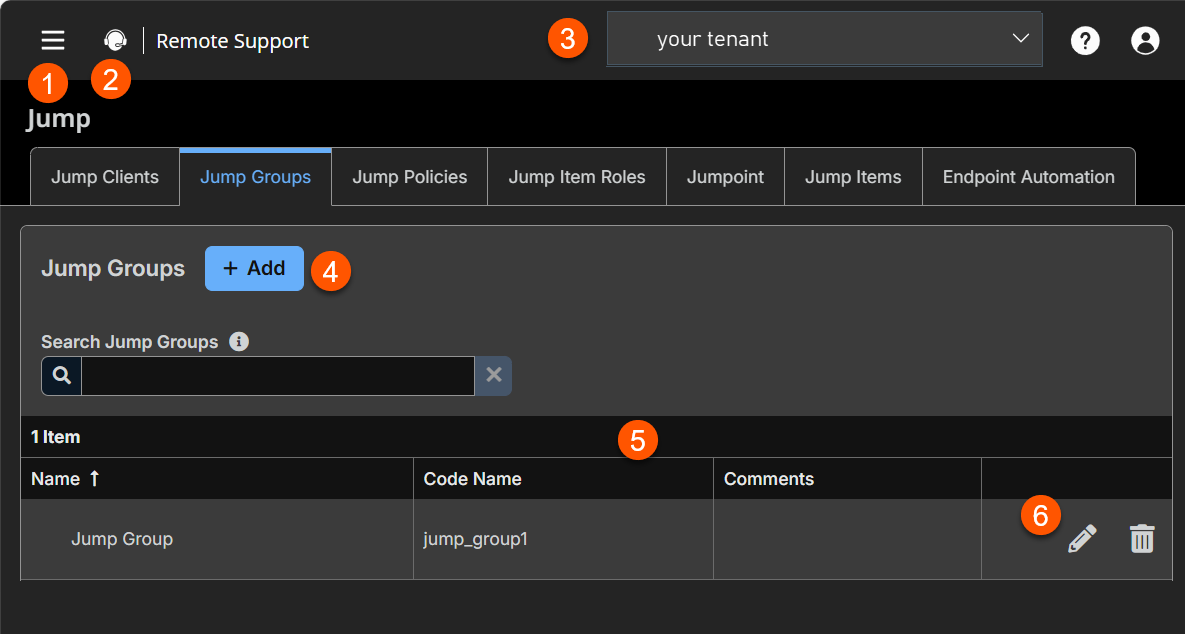Viewport: 1185px width, 634px height.
Task: Delete Jump Group with the trash icon
Action: pyautogui.click(x=1142, y=539)
